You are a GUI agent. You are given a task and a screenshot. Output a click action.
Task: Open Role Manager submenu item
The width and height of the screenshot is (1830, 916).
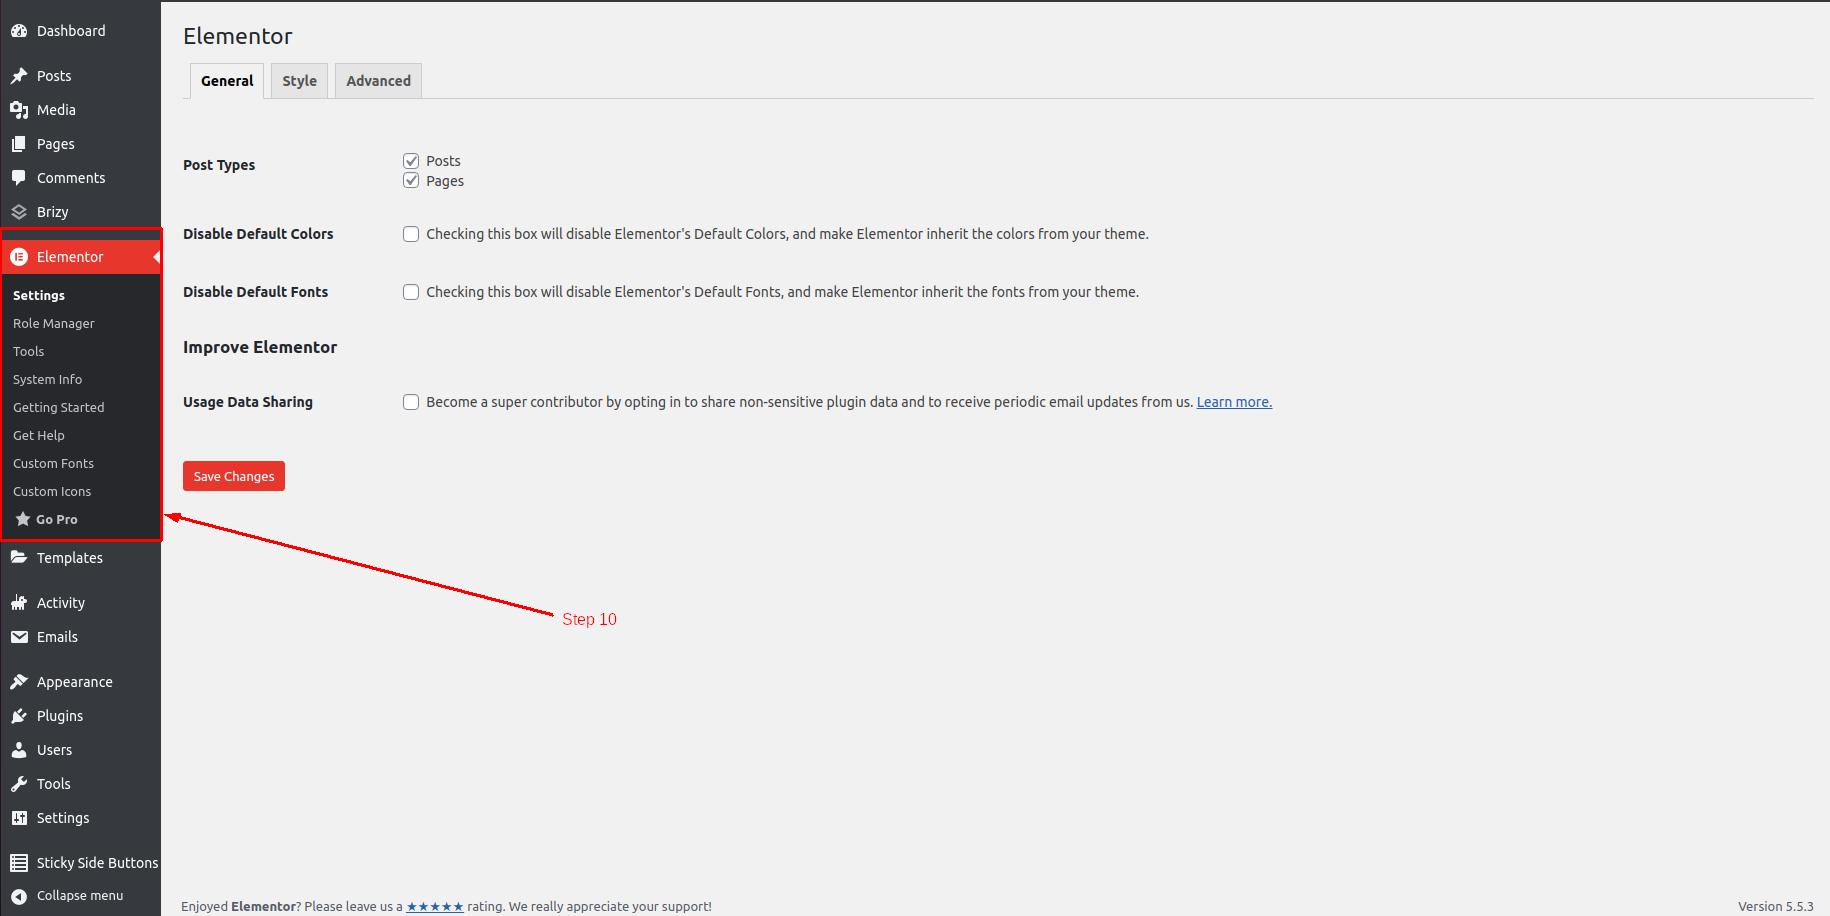click(54, 323)
